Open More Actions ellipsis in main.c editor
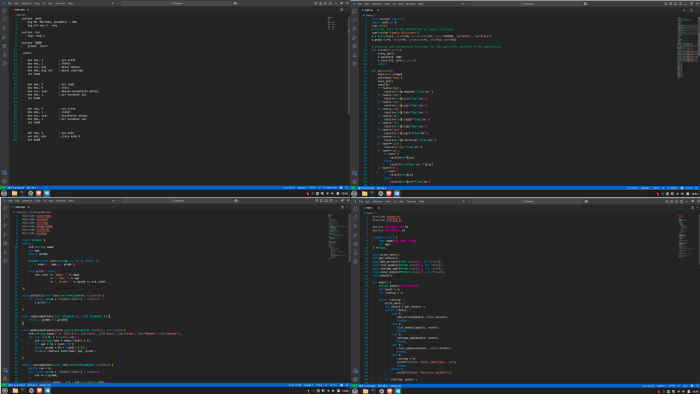The width and height of the screenshot is (700, 394). tap(697, 207)
